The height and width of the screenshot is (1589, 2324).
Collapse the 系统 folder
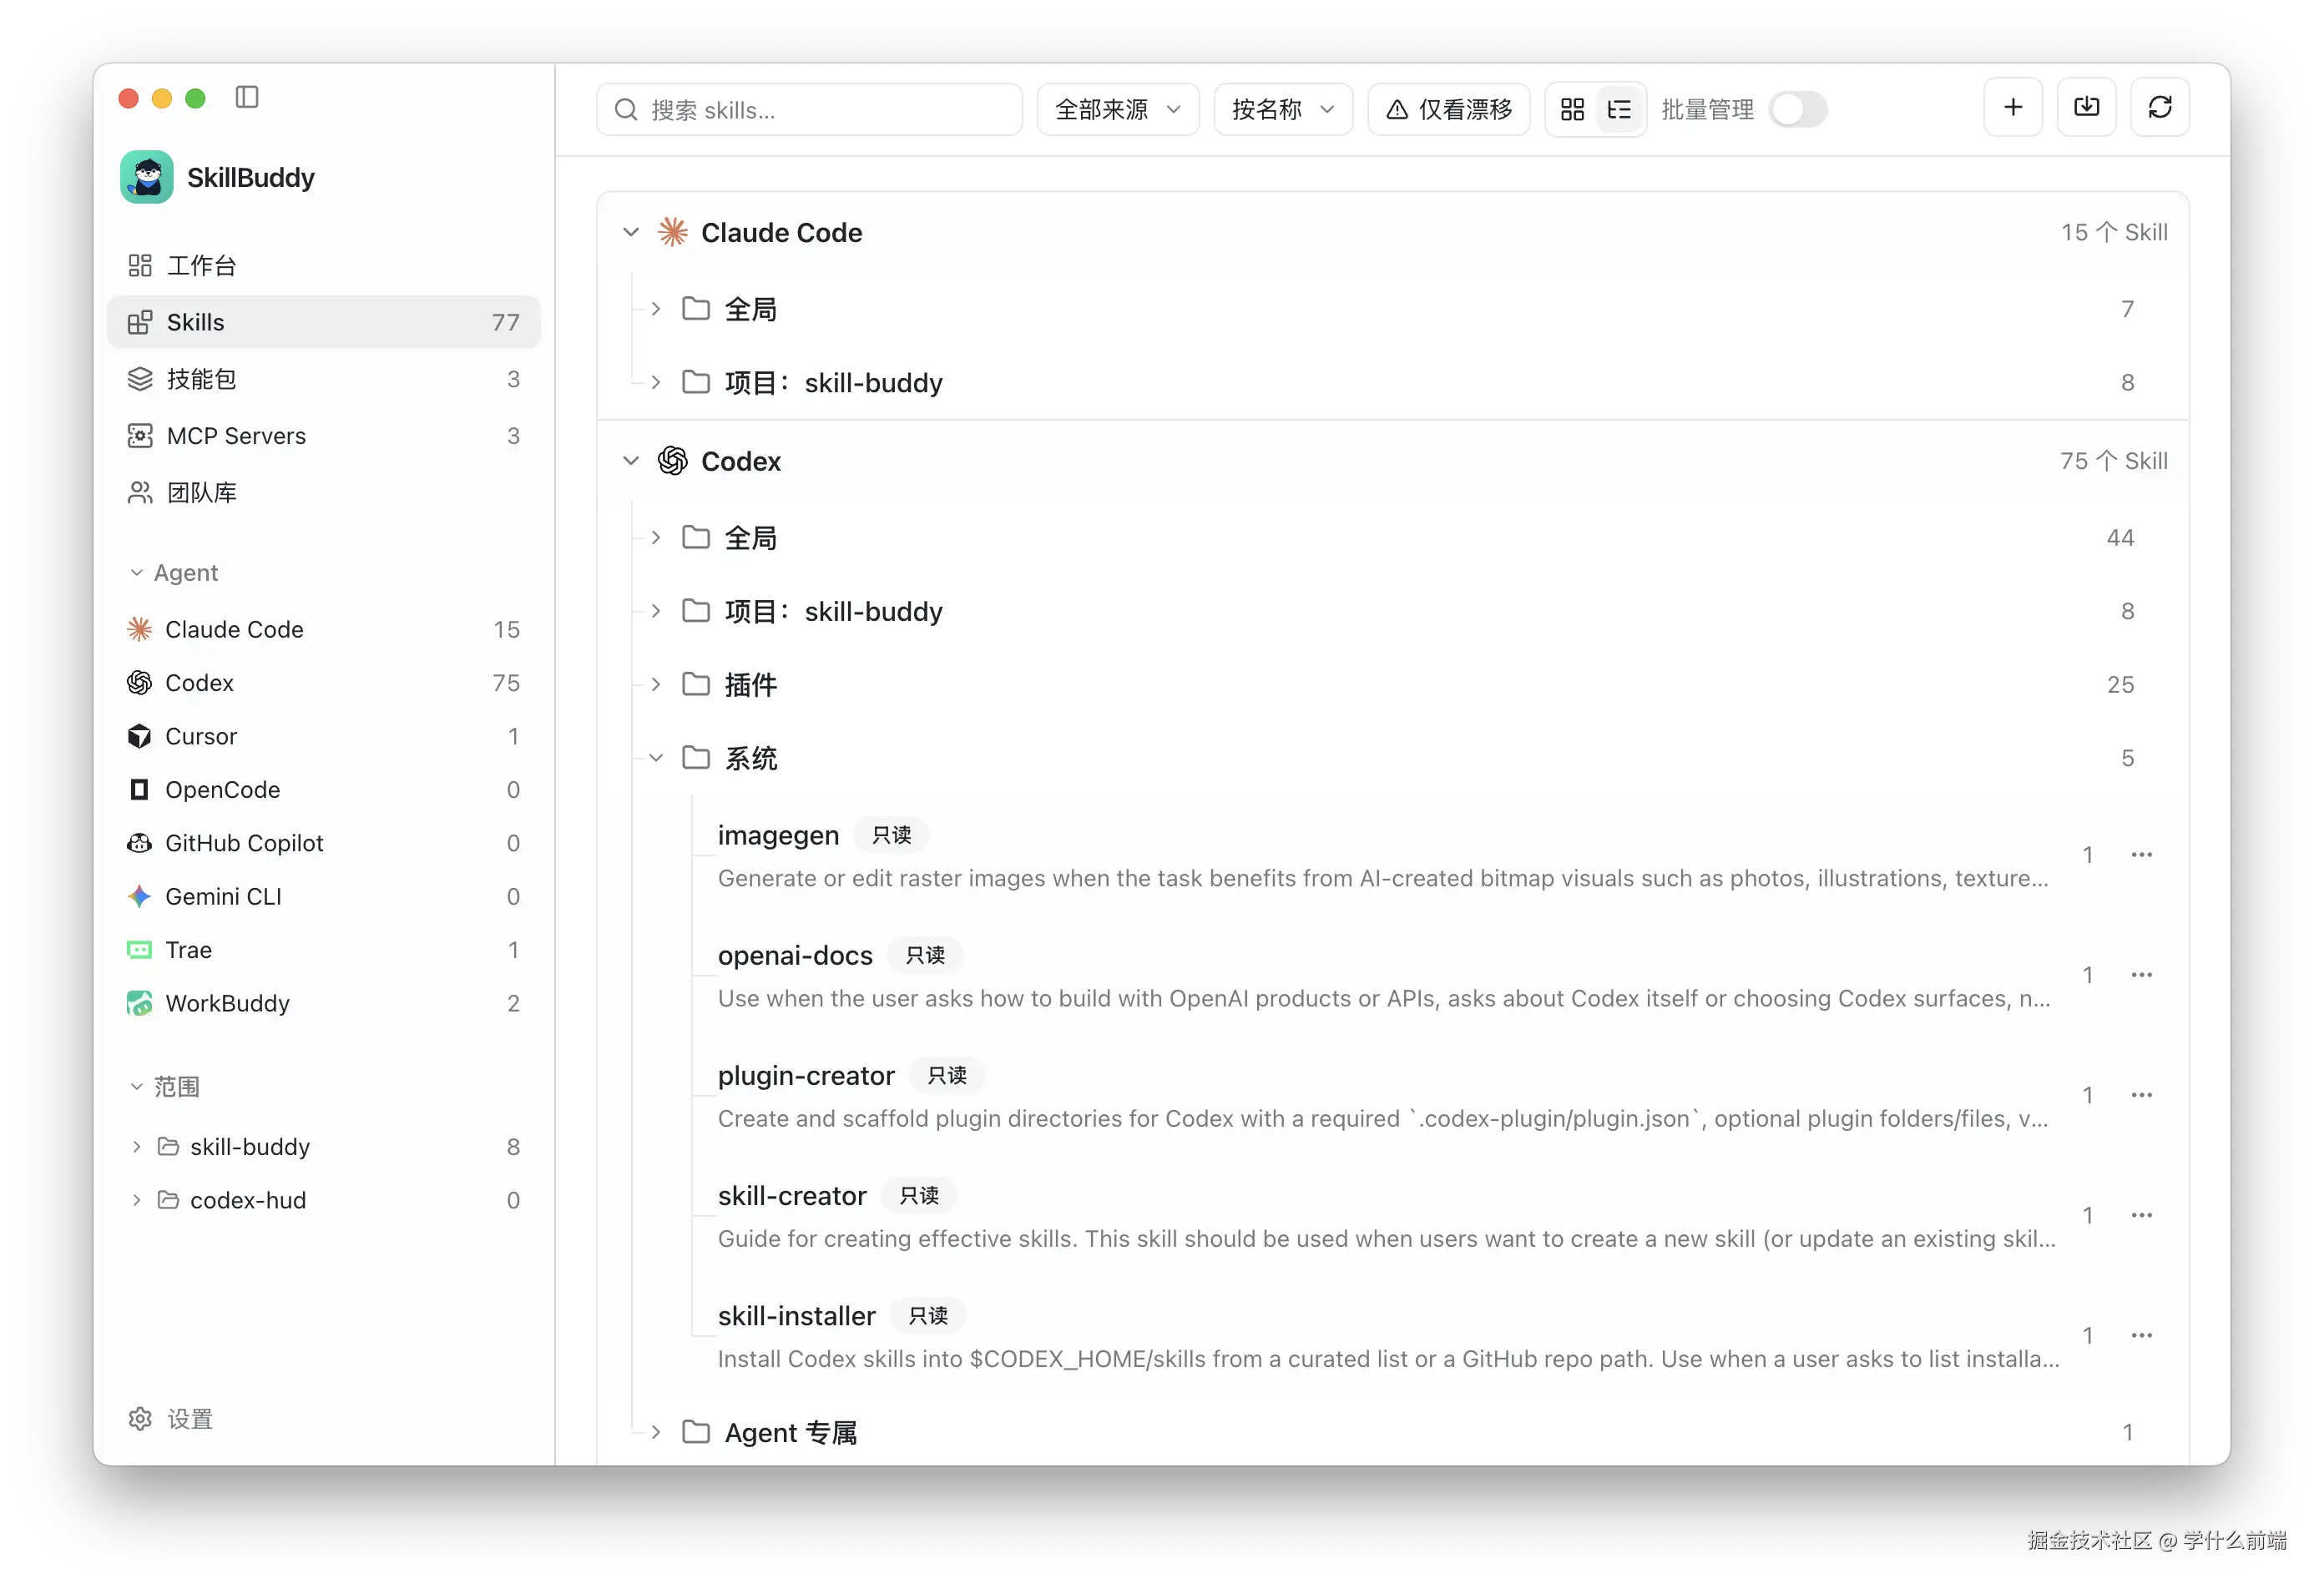coord(656,758)
